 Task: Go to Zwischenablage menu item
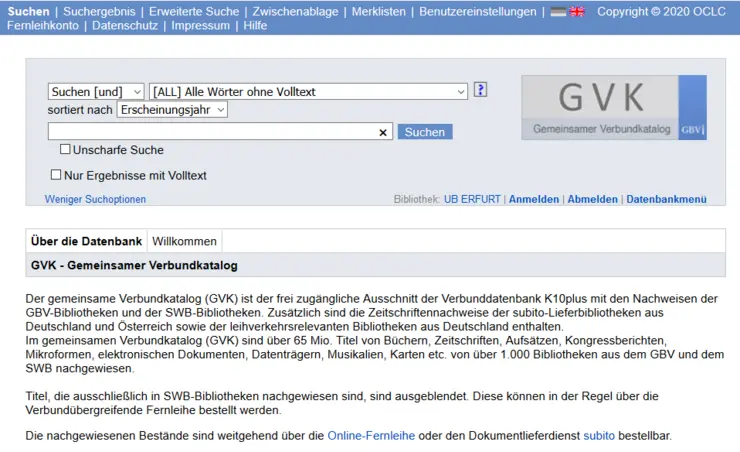pos(295,12)
